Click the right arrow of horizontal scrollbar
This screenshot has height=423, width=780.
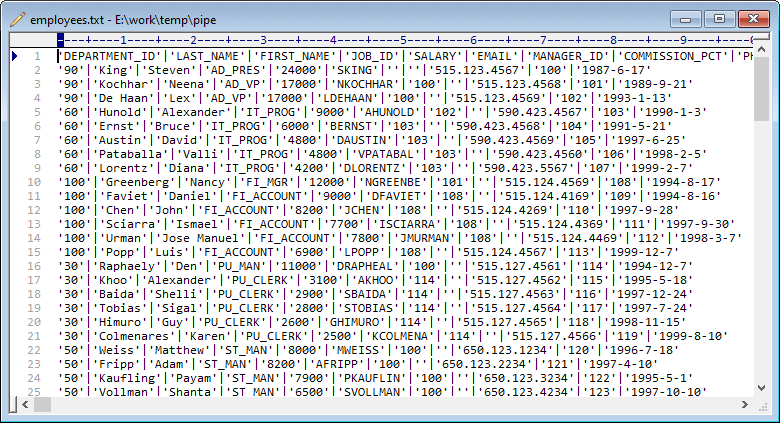coord(746,403)
